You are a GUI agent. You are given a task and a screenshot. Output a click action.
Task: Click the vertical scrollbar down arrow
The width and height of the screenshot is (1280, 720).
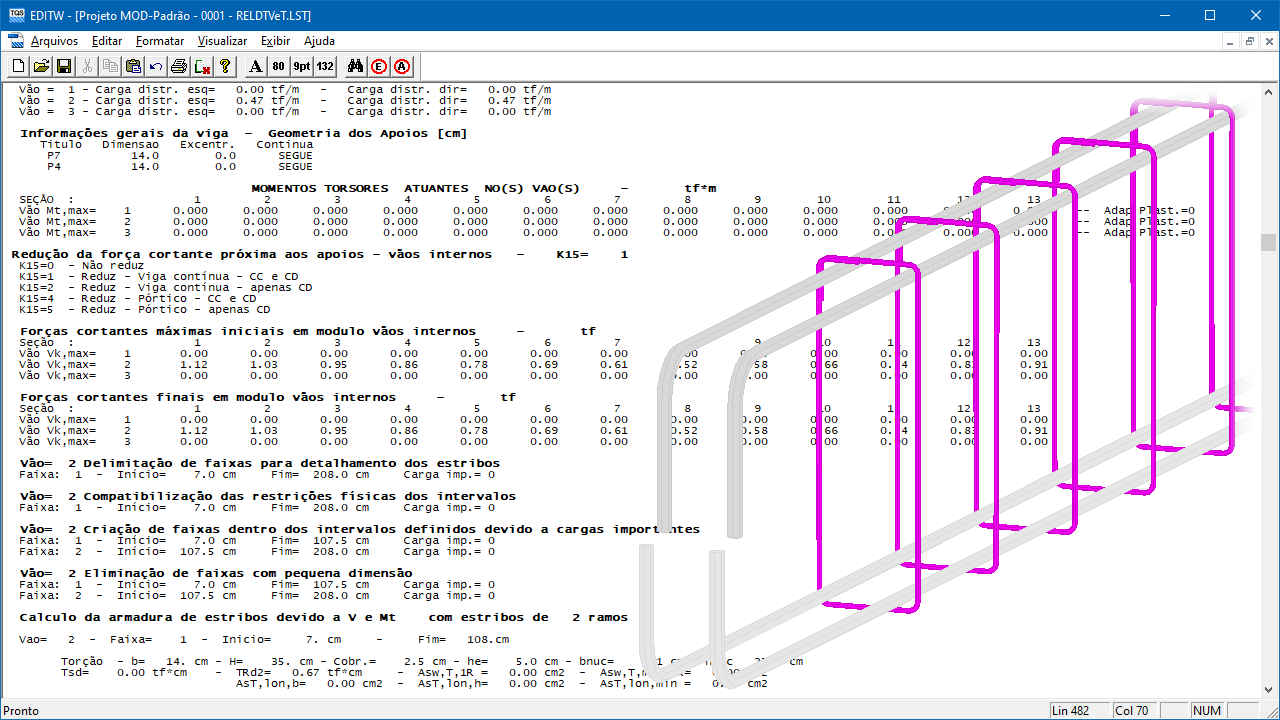pos(1269,689)
